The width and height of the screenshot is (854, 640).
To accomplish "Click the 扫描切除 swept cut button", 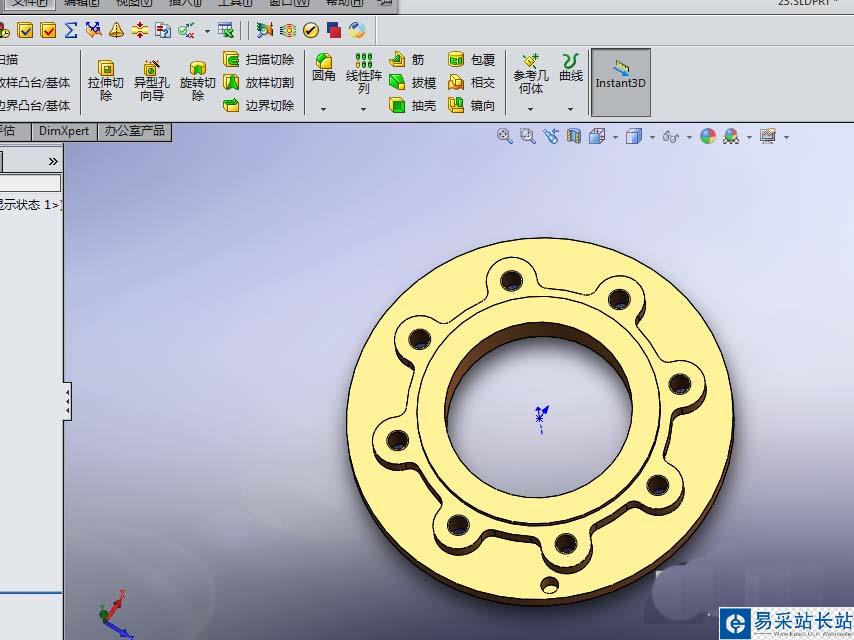I will click(259, 59).
